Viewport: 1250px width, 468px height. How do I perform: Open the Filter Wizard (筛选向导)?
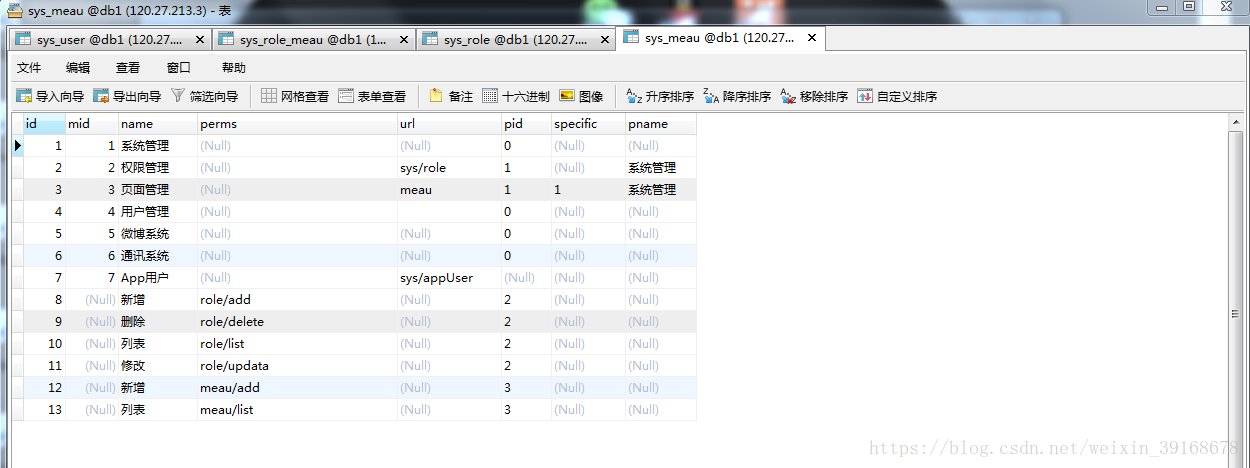pos(204,97)
